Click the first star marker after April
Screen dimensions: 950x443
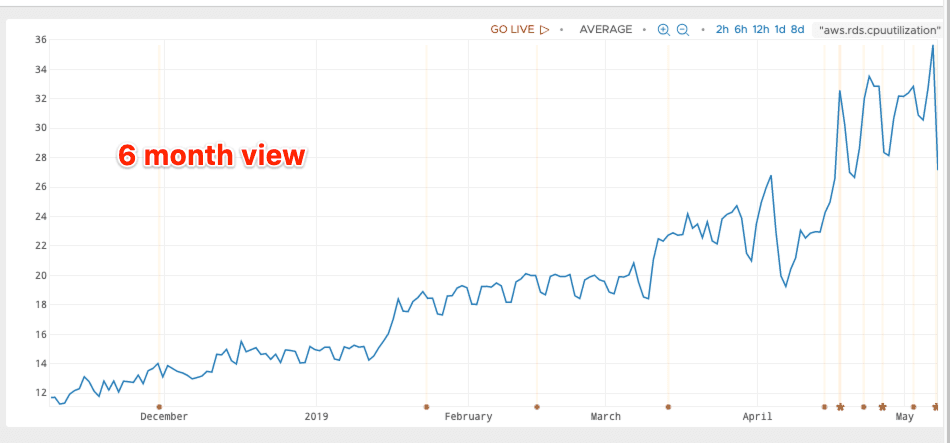840,407
